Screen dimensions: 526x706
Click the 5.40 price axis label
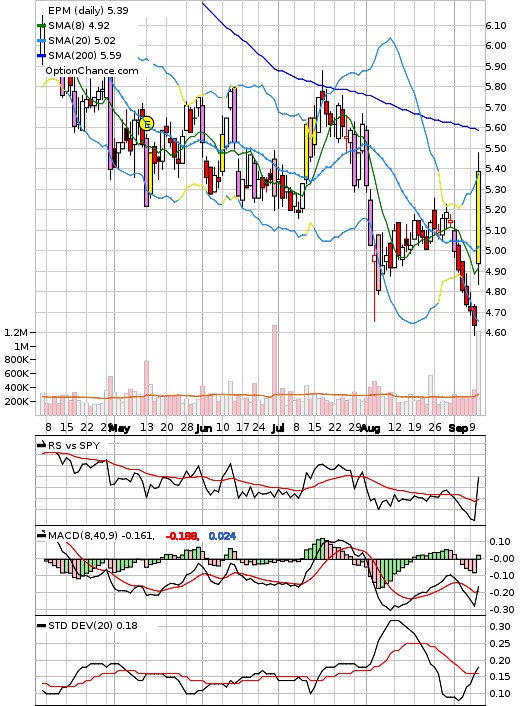496,169
